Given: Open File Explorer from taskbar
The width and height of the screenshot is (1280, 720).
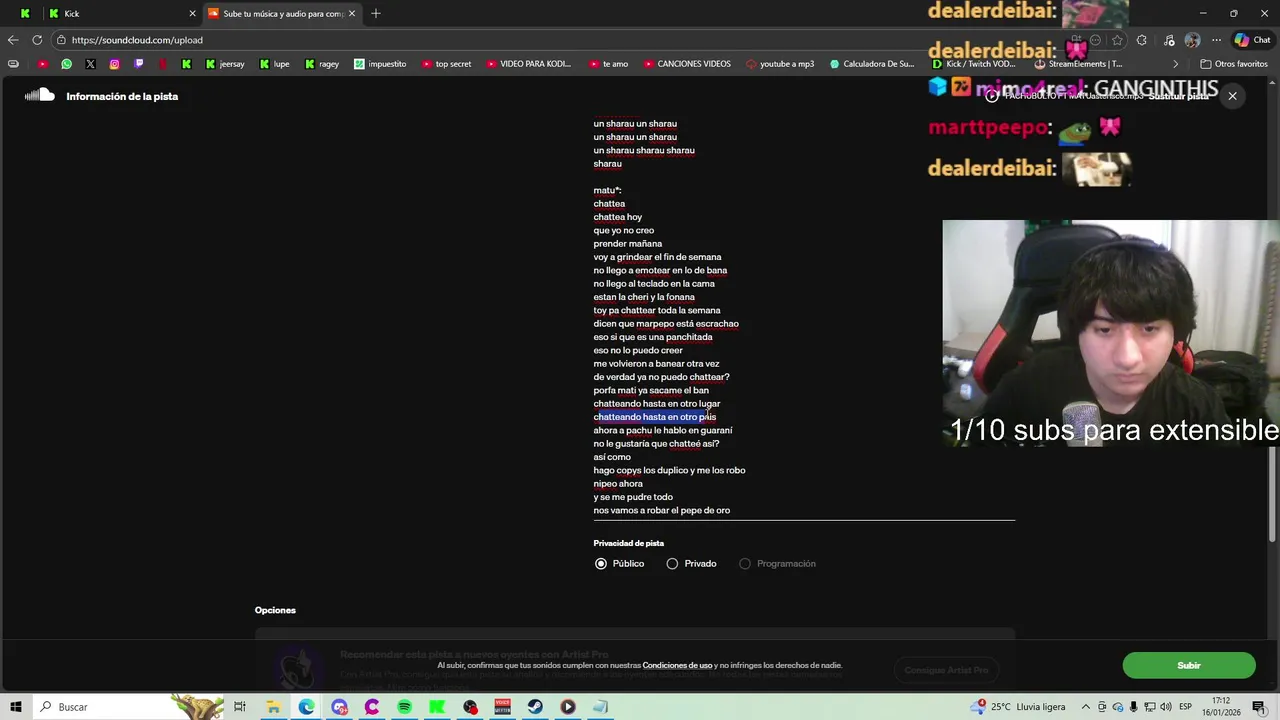Looking at the screenshot, I should click(273, 707).
